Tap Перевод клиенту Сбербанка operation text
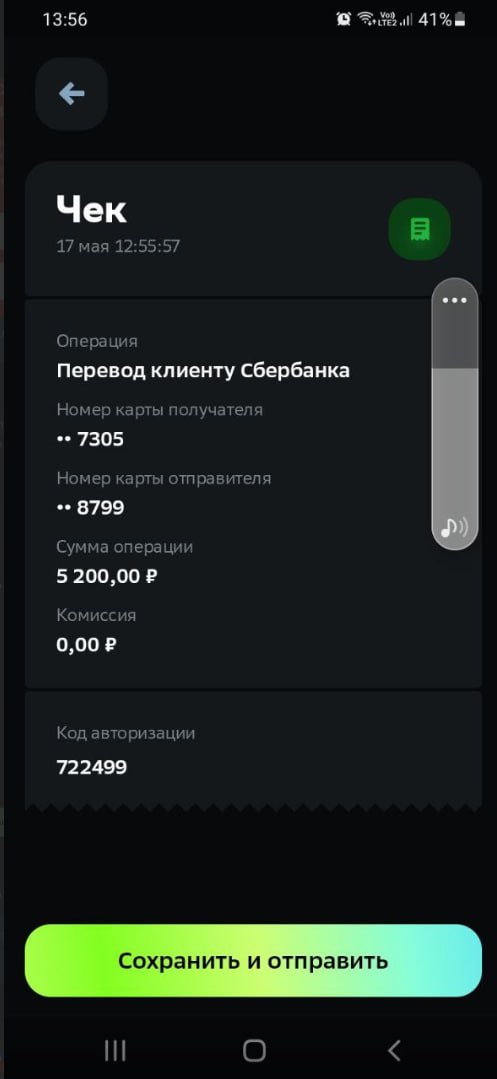Viewport: 497px width, 1079px height. [203, 371]
